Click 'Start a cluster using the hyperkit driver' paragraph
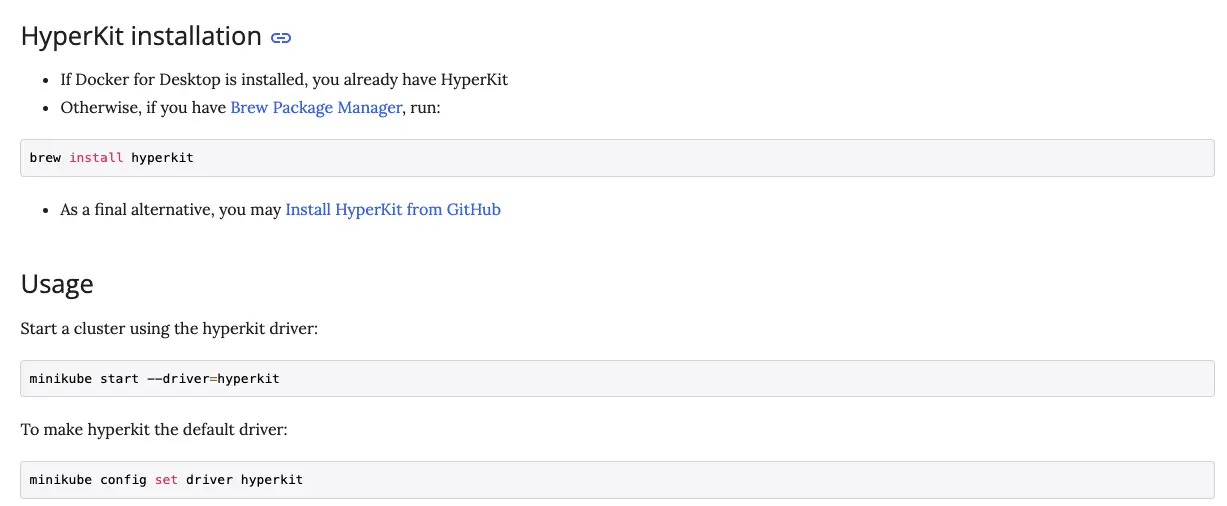 tap(169, 328)
